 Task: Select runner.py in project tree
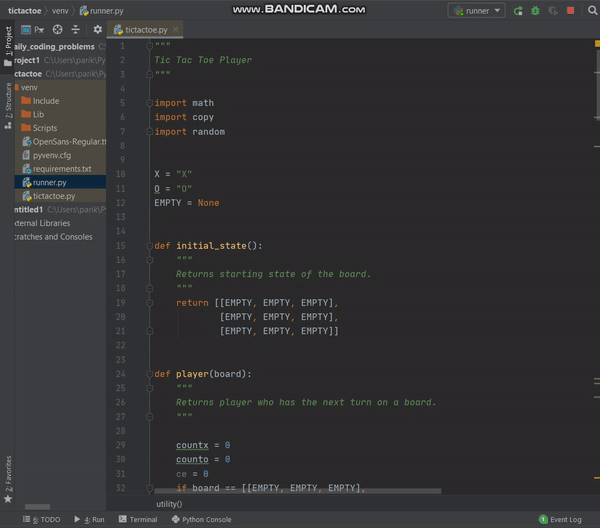(60, 183)
